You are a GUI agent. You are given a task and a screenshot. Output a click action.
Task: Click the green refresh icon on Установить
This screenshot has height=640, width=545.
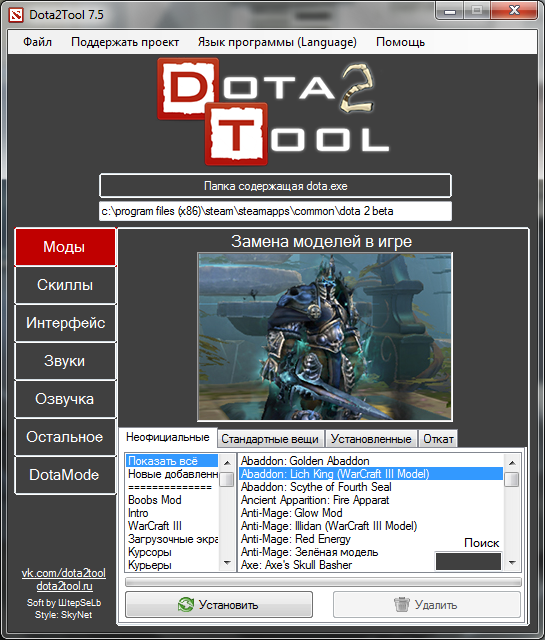coord(186,604)
